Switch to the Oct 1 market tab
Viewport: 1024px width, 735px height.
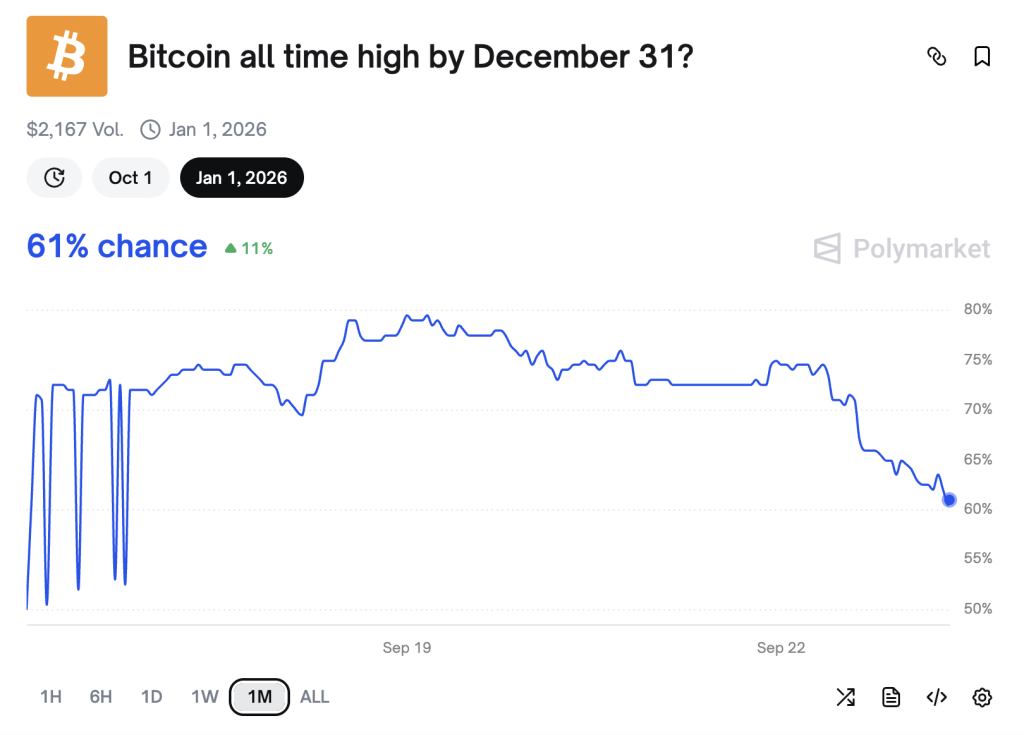[131, 178]
